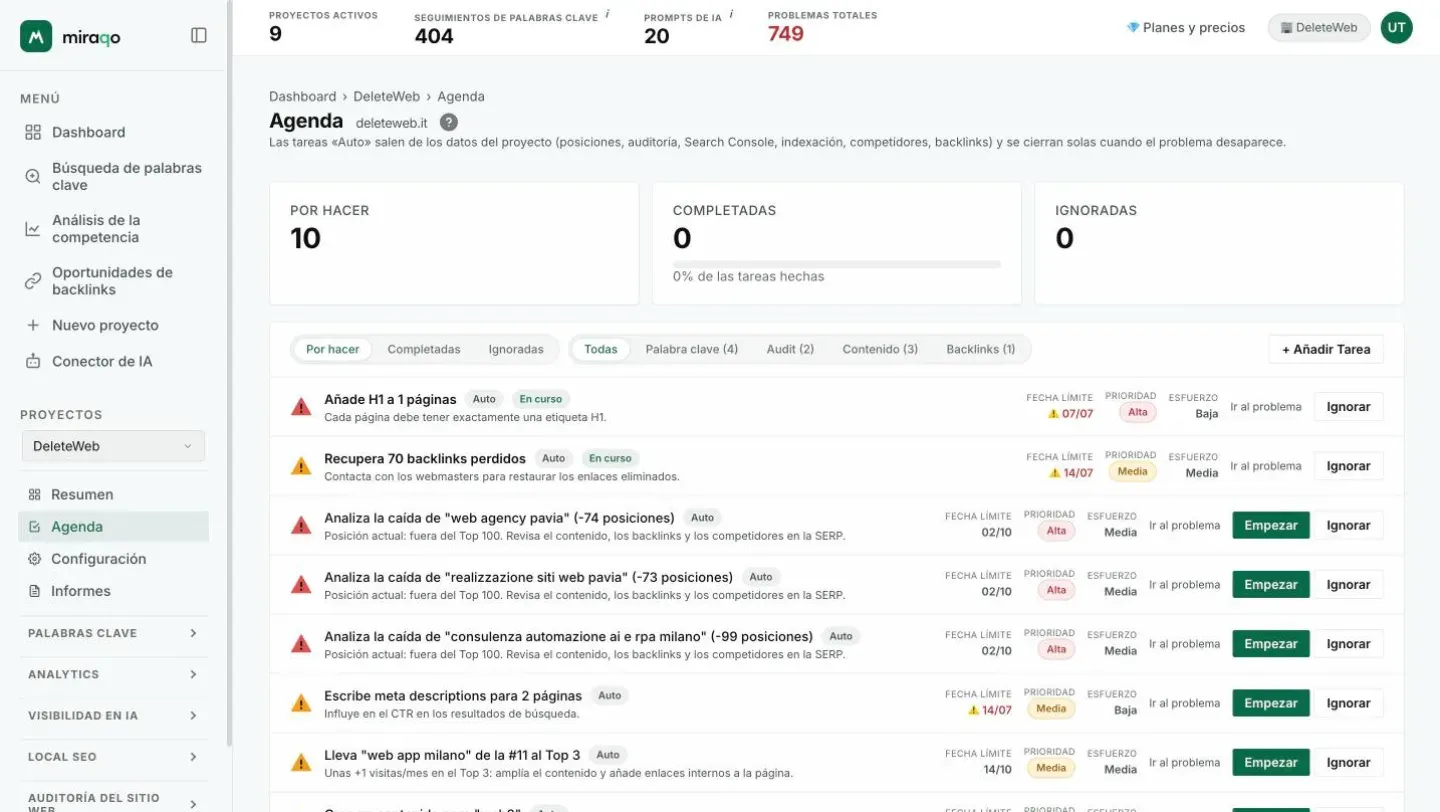Click the Resumen icon in sidebar
The image size is (1440, 812).
pos(35,494)
